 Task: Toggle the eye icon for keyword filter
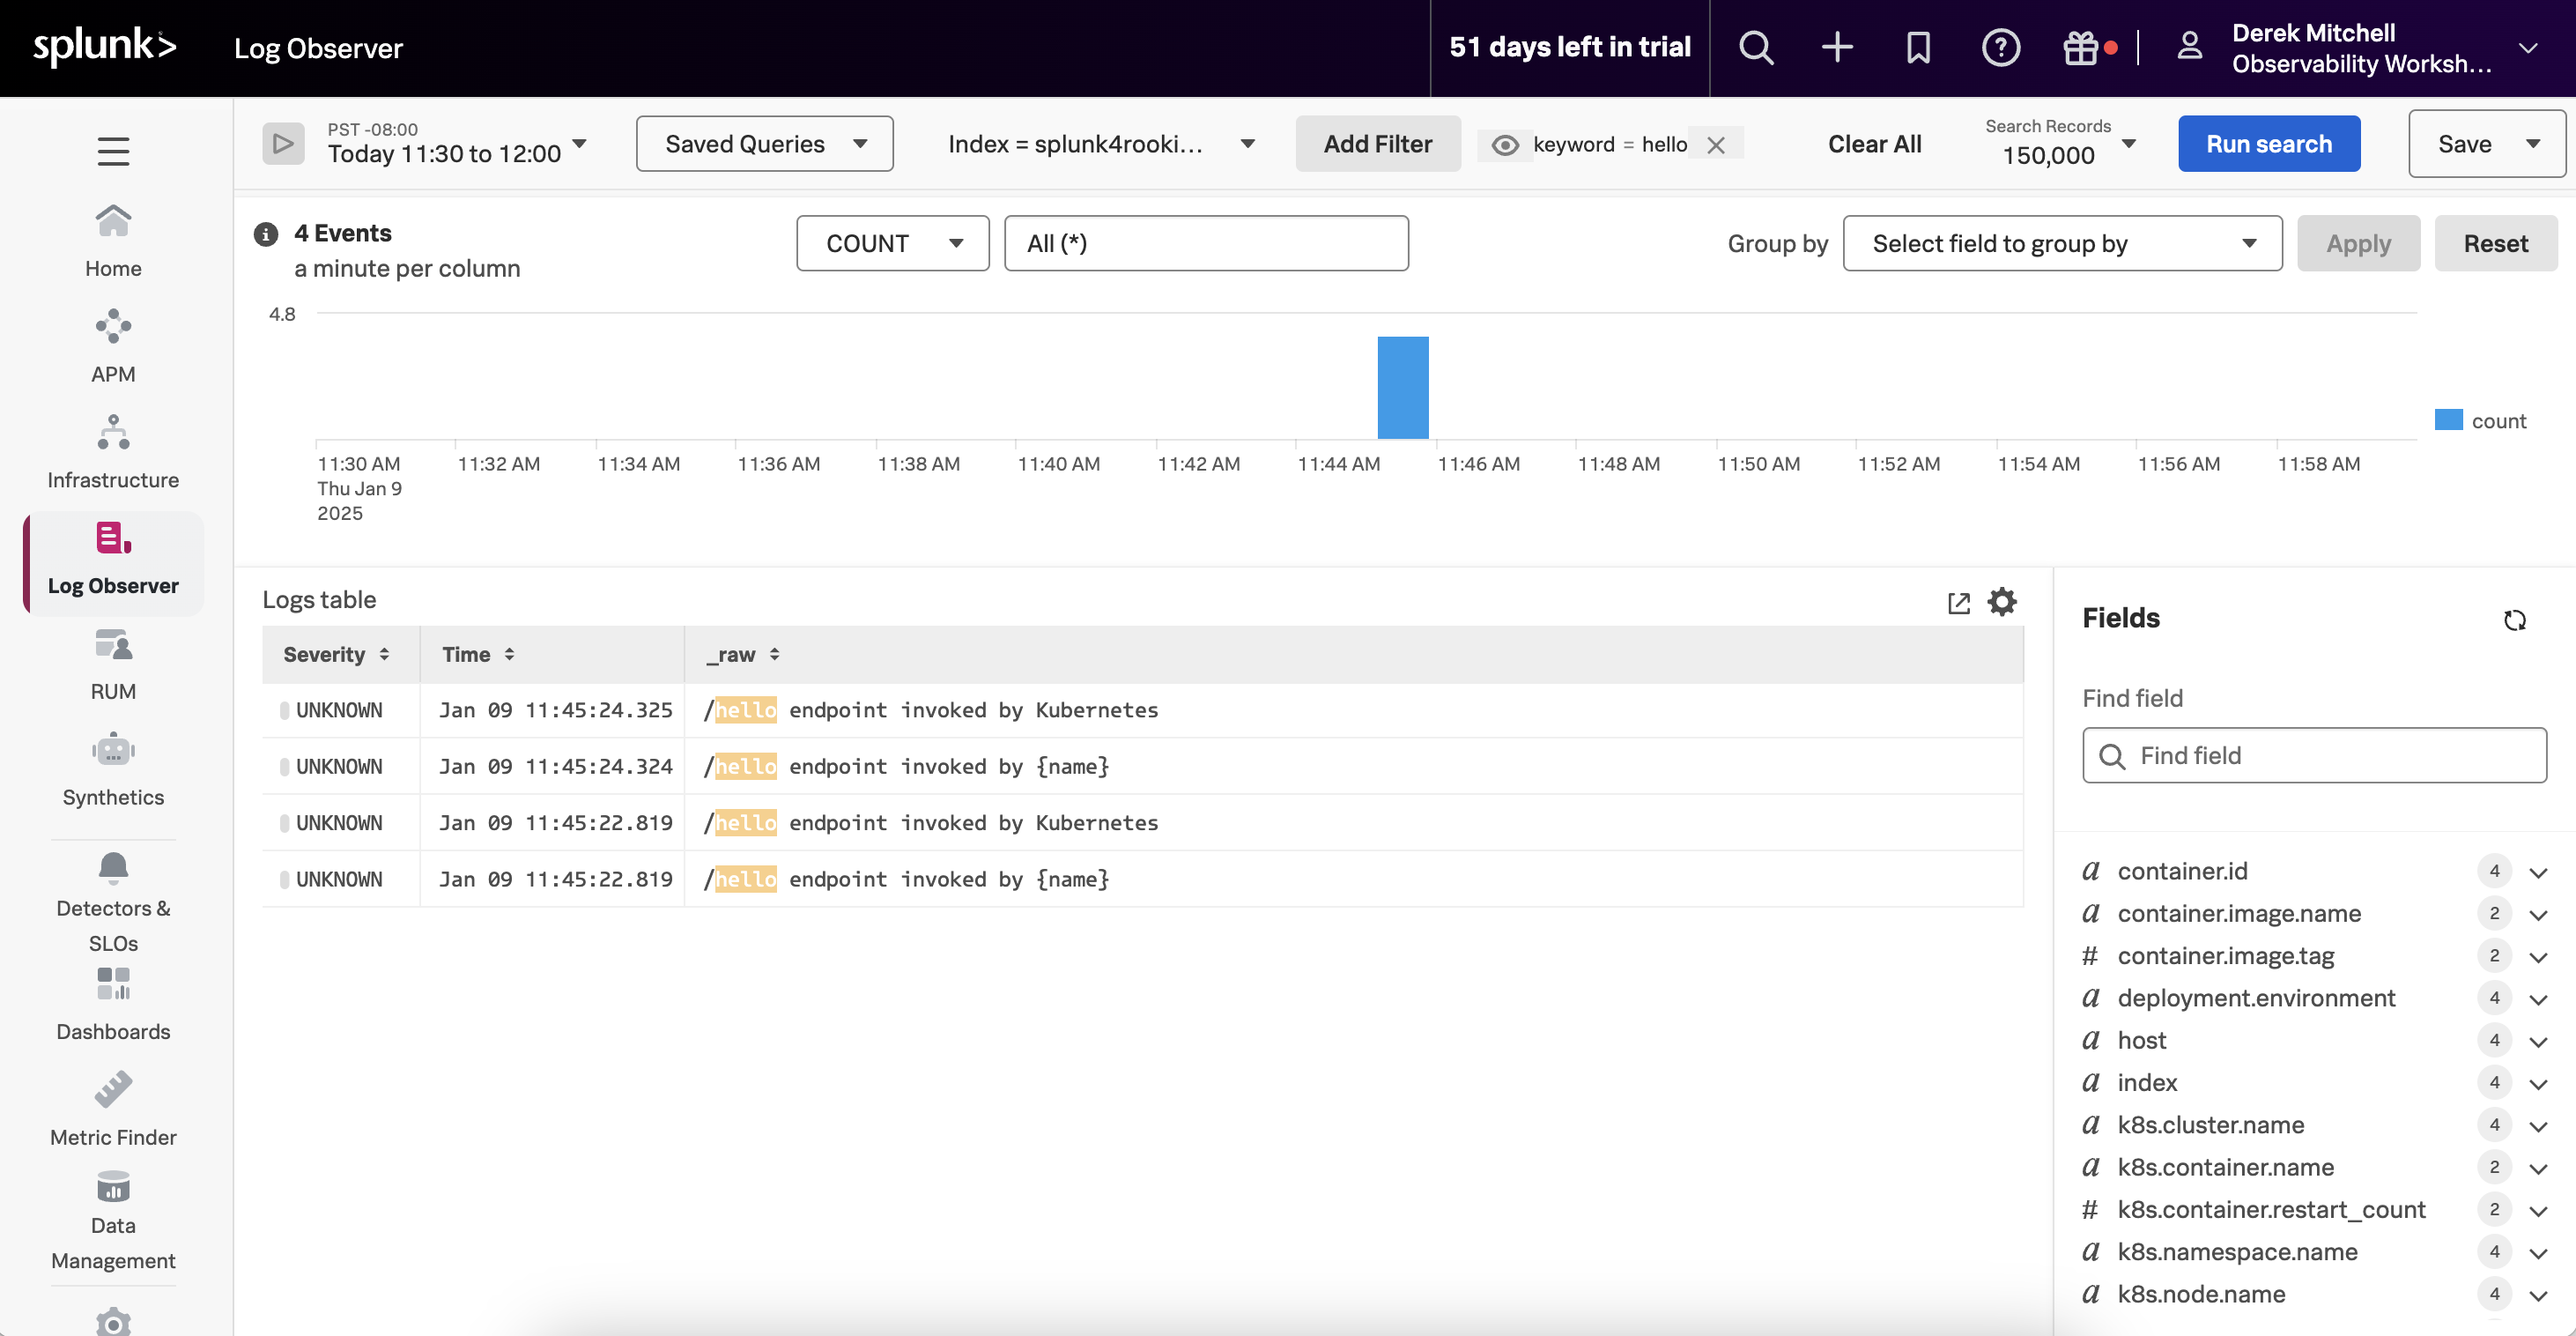[x=1503, y=143]
